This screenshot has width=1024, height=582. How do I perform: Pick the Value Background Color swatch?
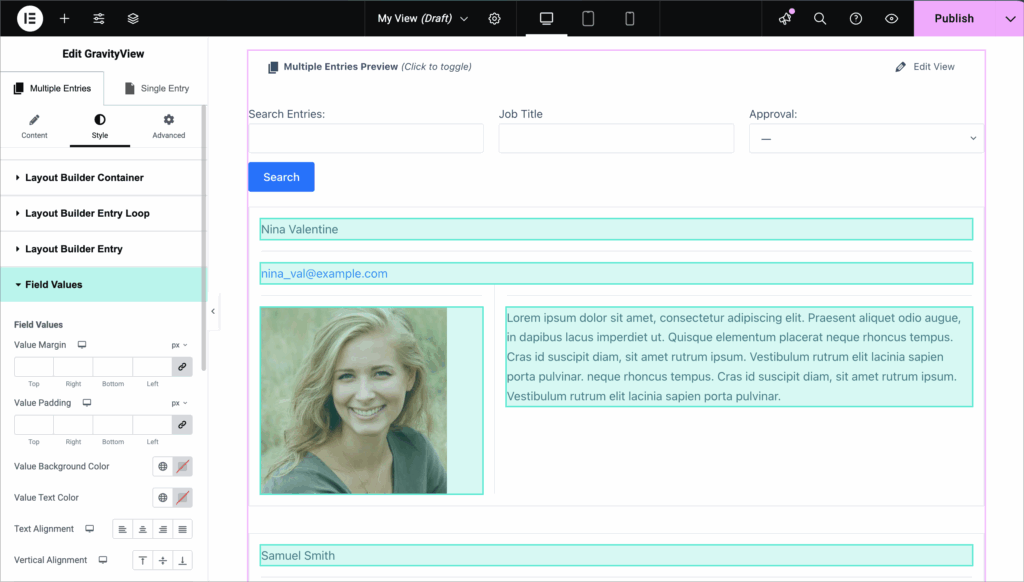pyautogui.click(x=182, y=466)
